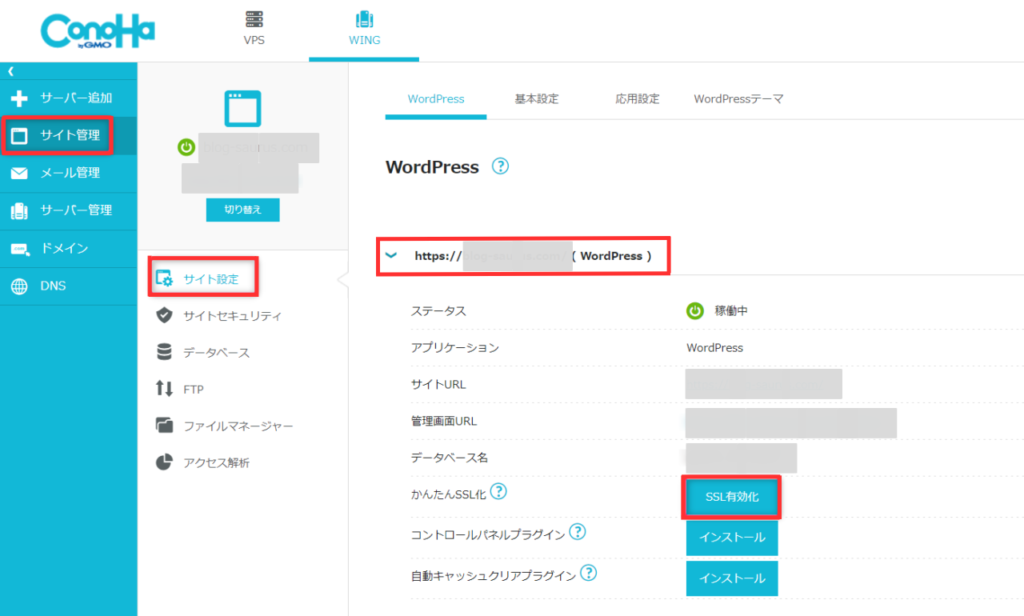Click the アプリケーション row label
The image size is (1024, 616).
pos(455,348)
